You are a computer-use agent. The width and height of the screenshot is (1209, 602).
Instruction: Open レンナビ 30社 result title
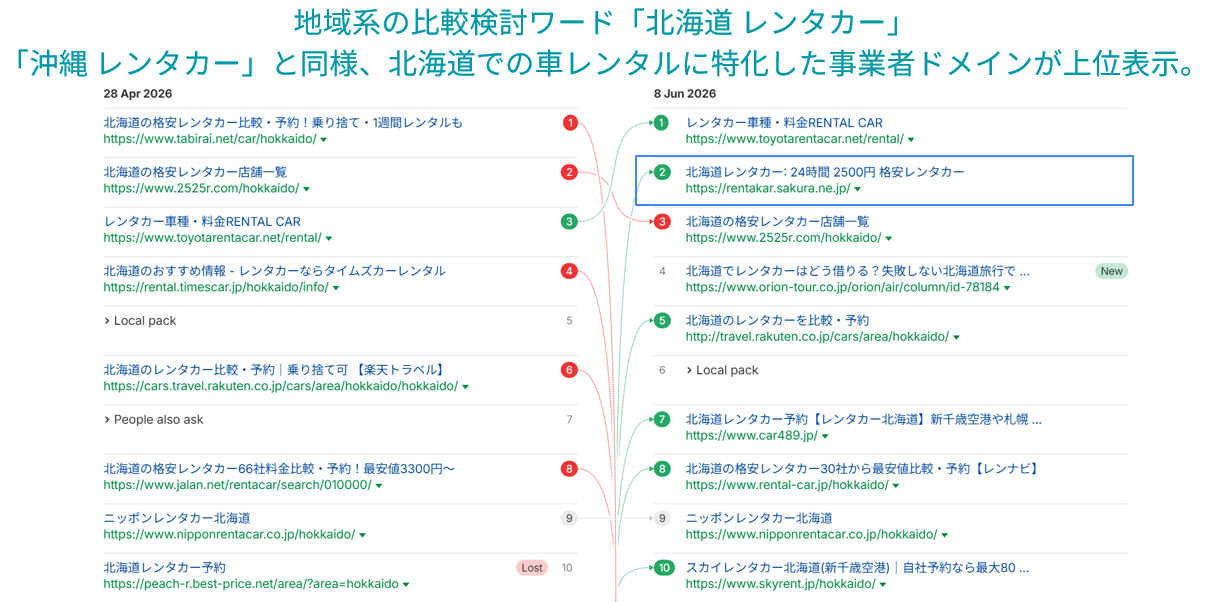[x=862, y=469]
